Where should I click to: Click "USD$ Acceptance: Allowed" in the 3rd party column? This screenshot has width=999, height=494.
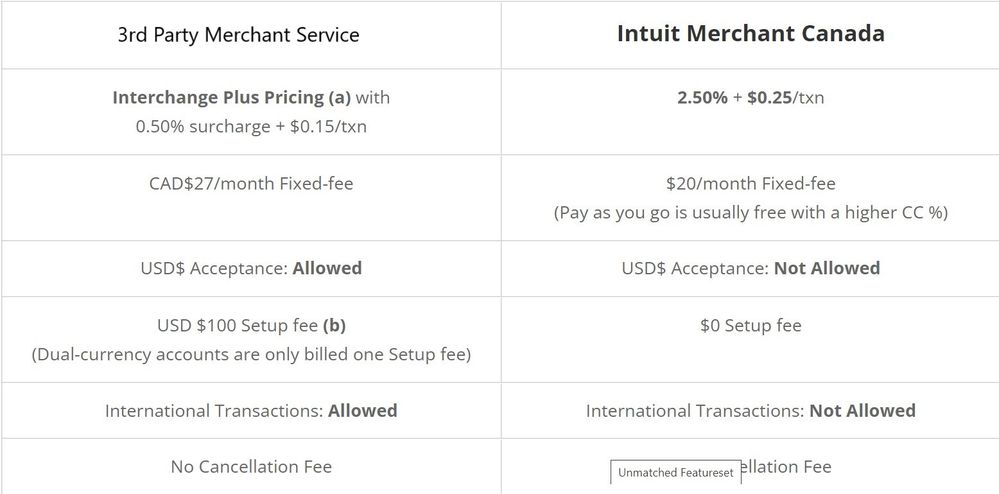tap(251, 268)
